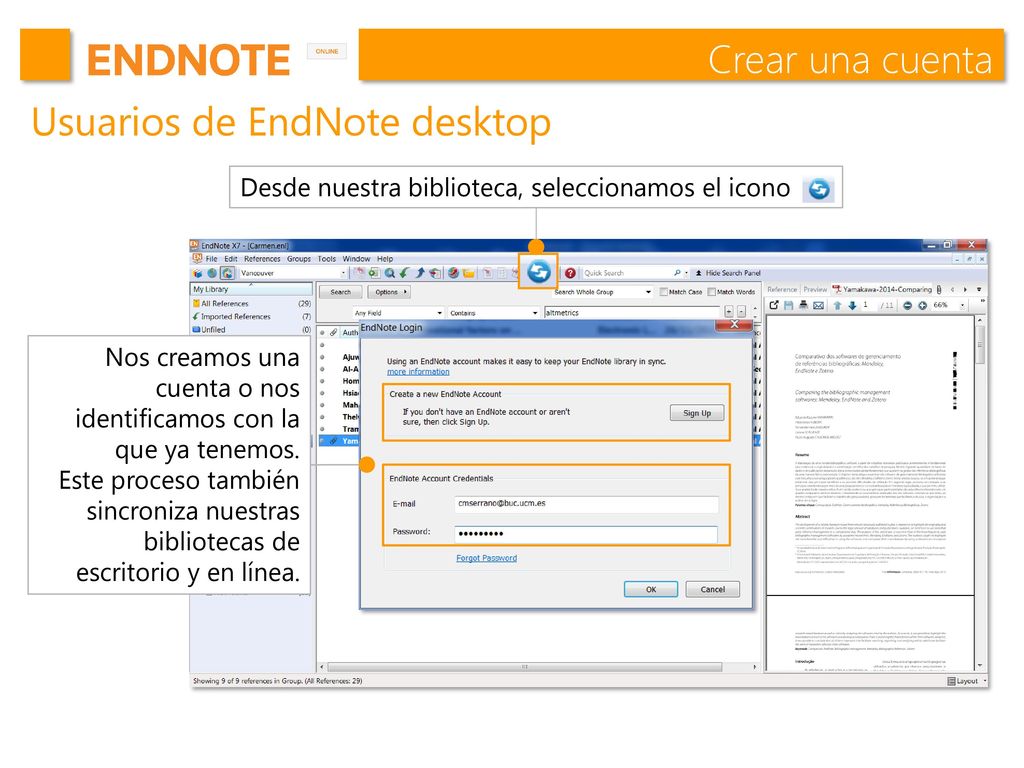Open the References menu

[262, 259]
